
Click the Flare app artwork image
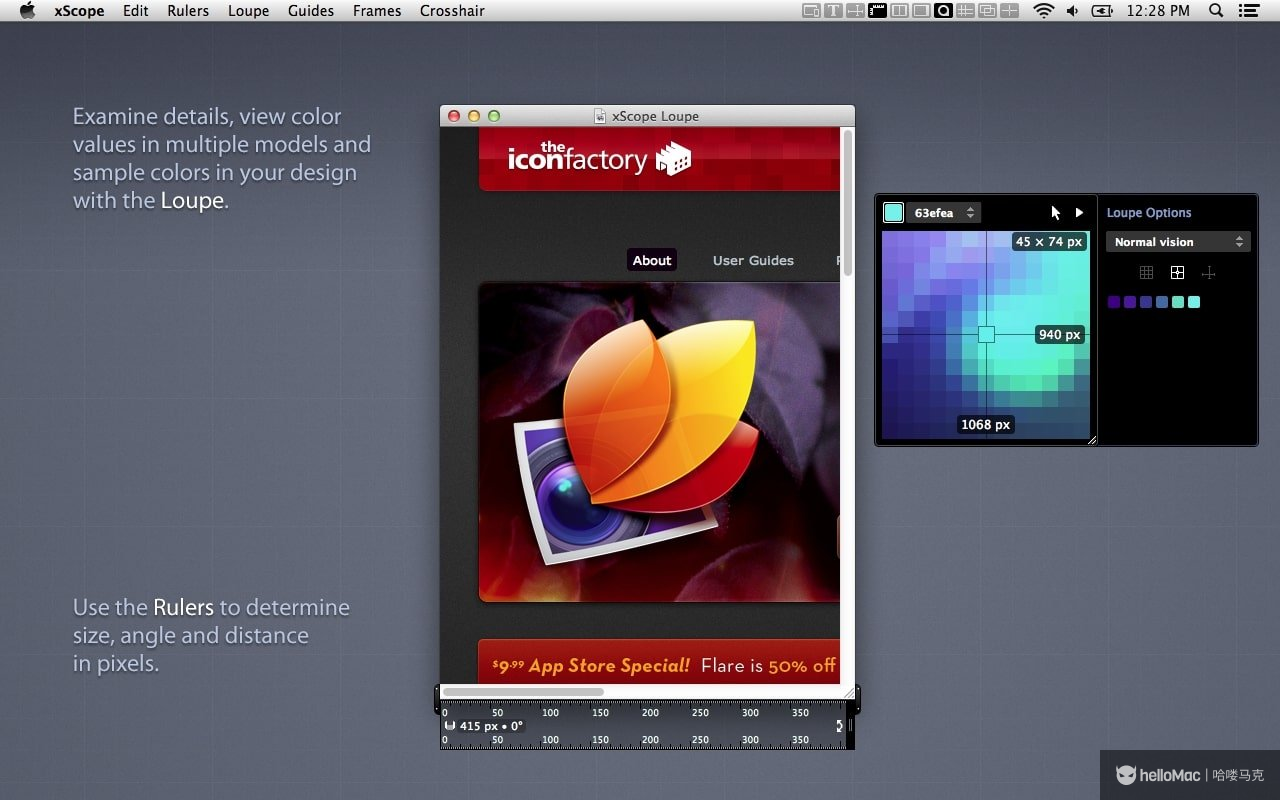(x=659, y=442)
